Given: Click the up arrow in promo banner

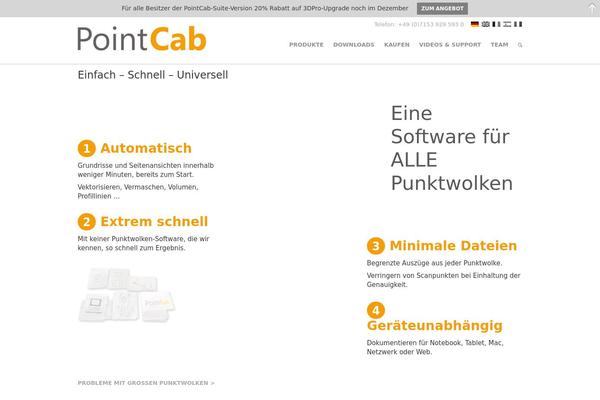Looking at the screenshot, I should point(592,8).
